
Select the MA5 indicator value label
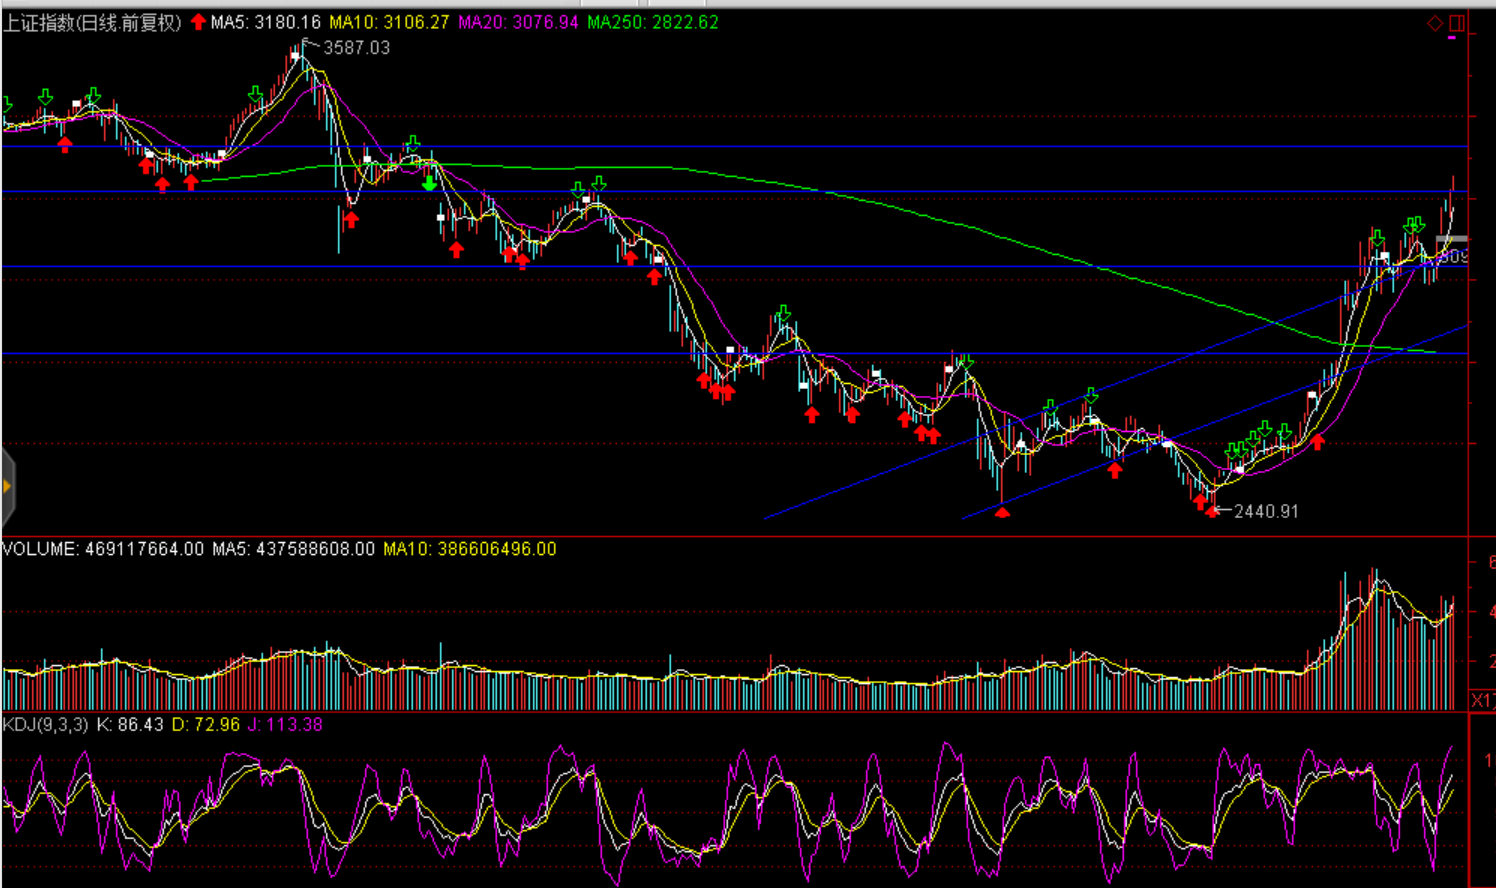click(x=265, y=22)
